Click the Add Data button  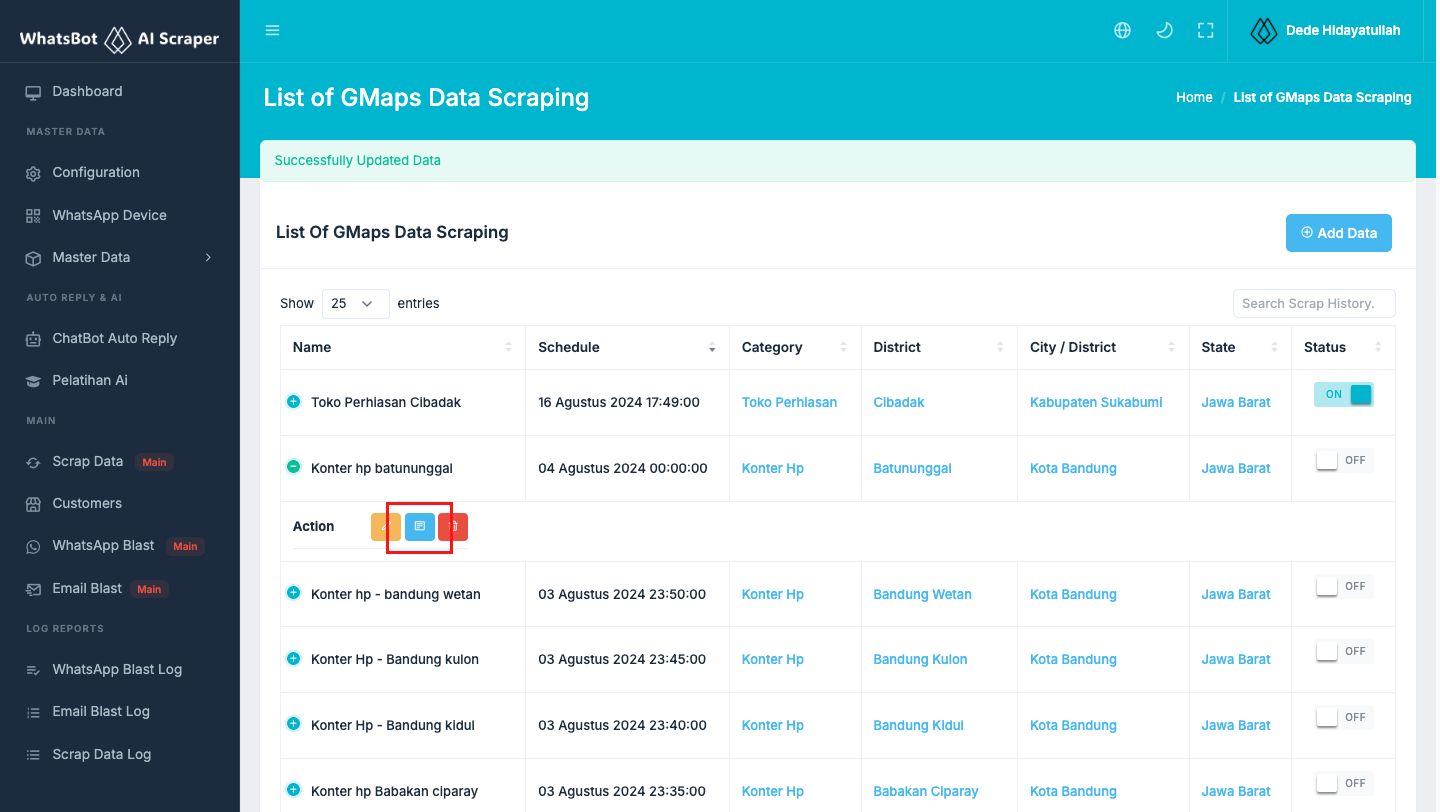1339,233
